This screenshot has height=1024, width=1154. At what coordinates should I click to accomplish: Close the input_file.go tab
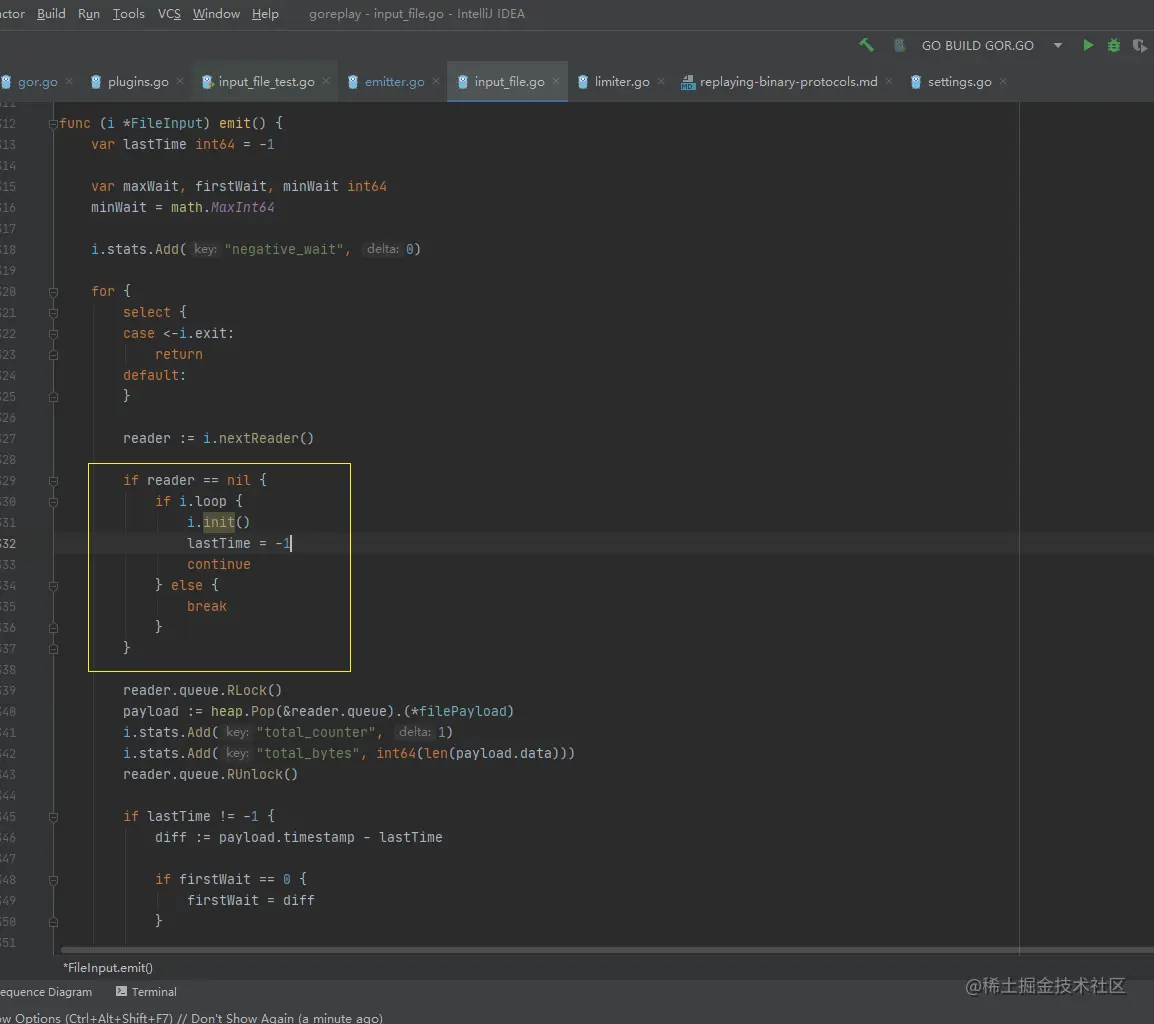click(x=556, y=81)
